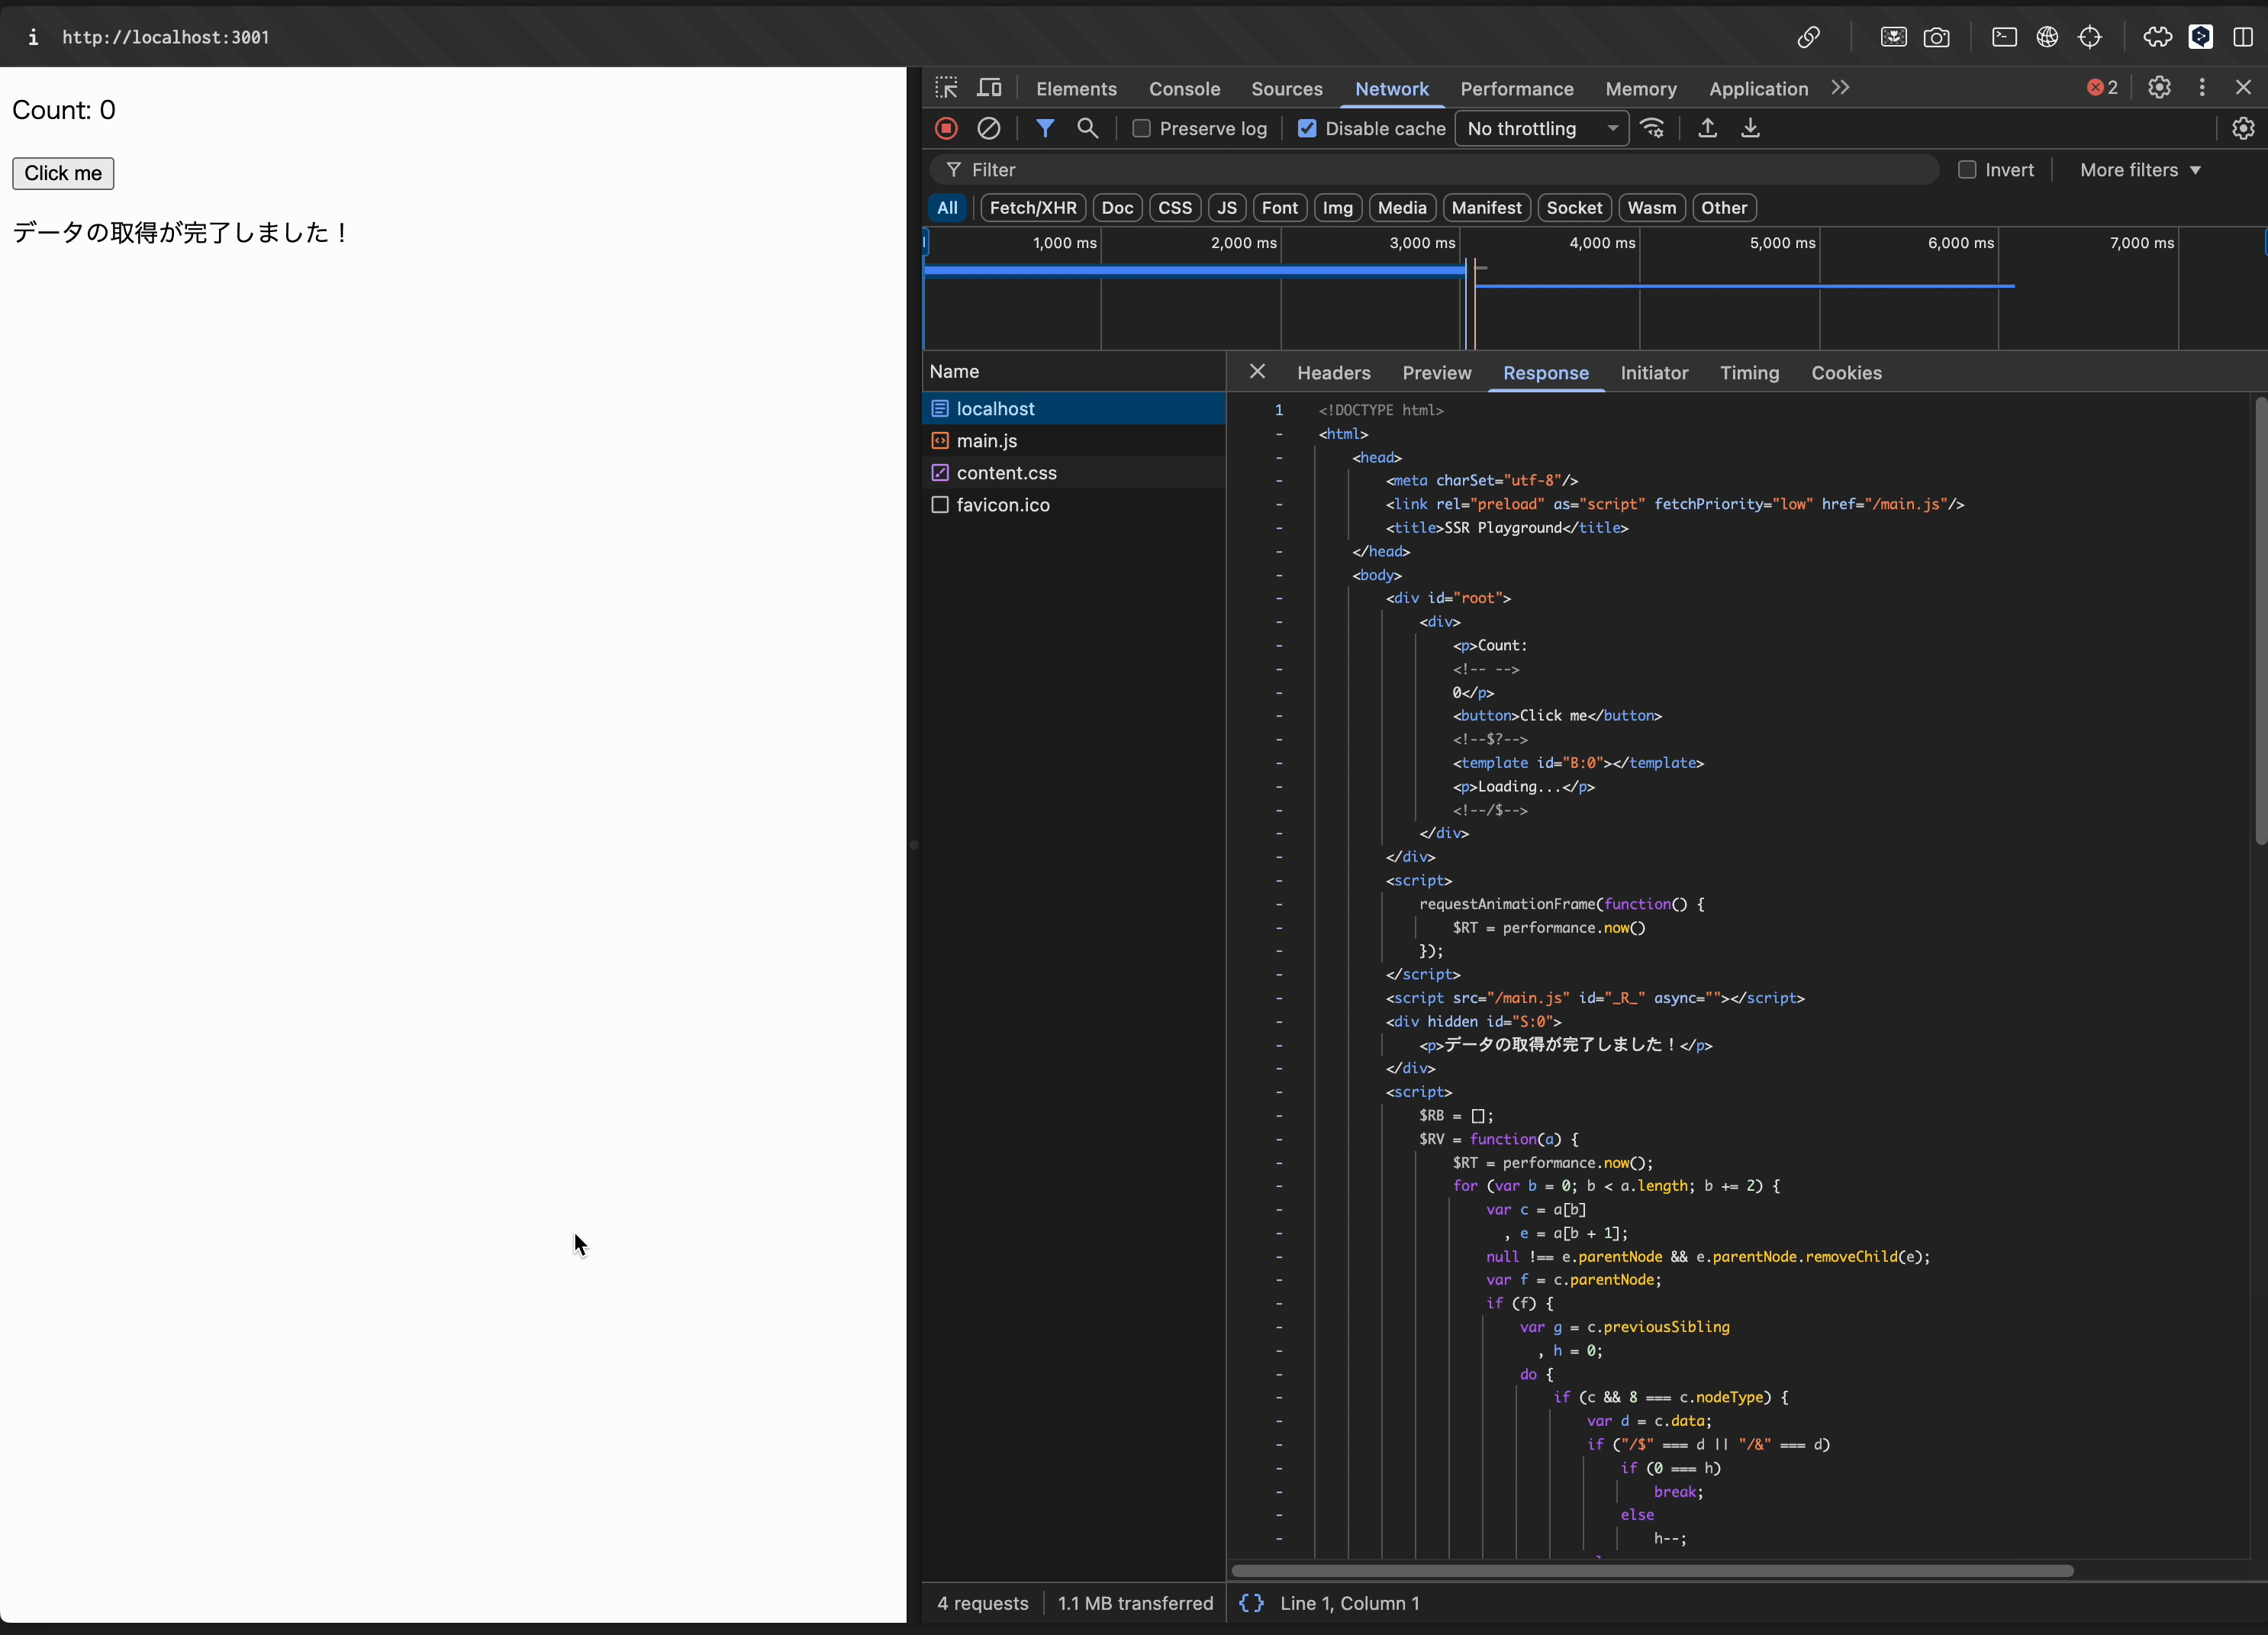Screen dimensions: 2268x1635
Task: Switch to the Console tab
Action: (x=1184, y=89)
